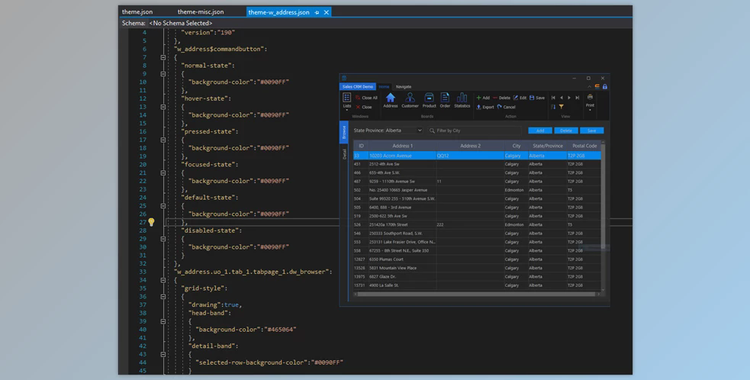The image size is (750, 380).
Task: Collapse code block at line 7
Action: click(x=163, y=57)
